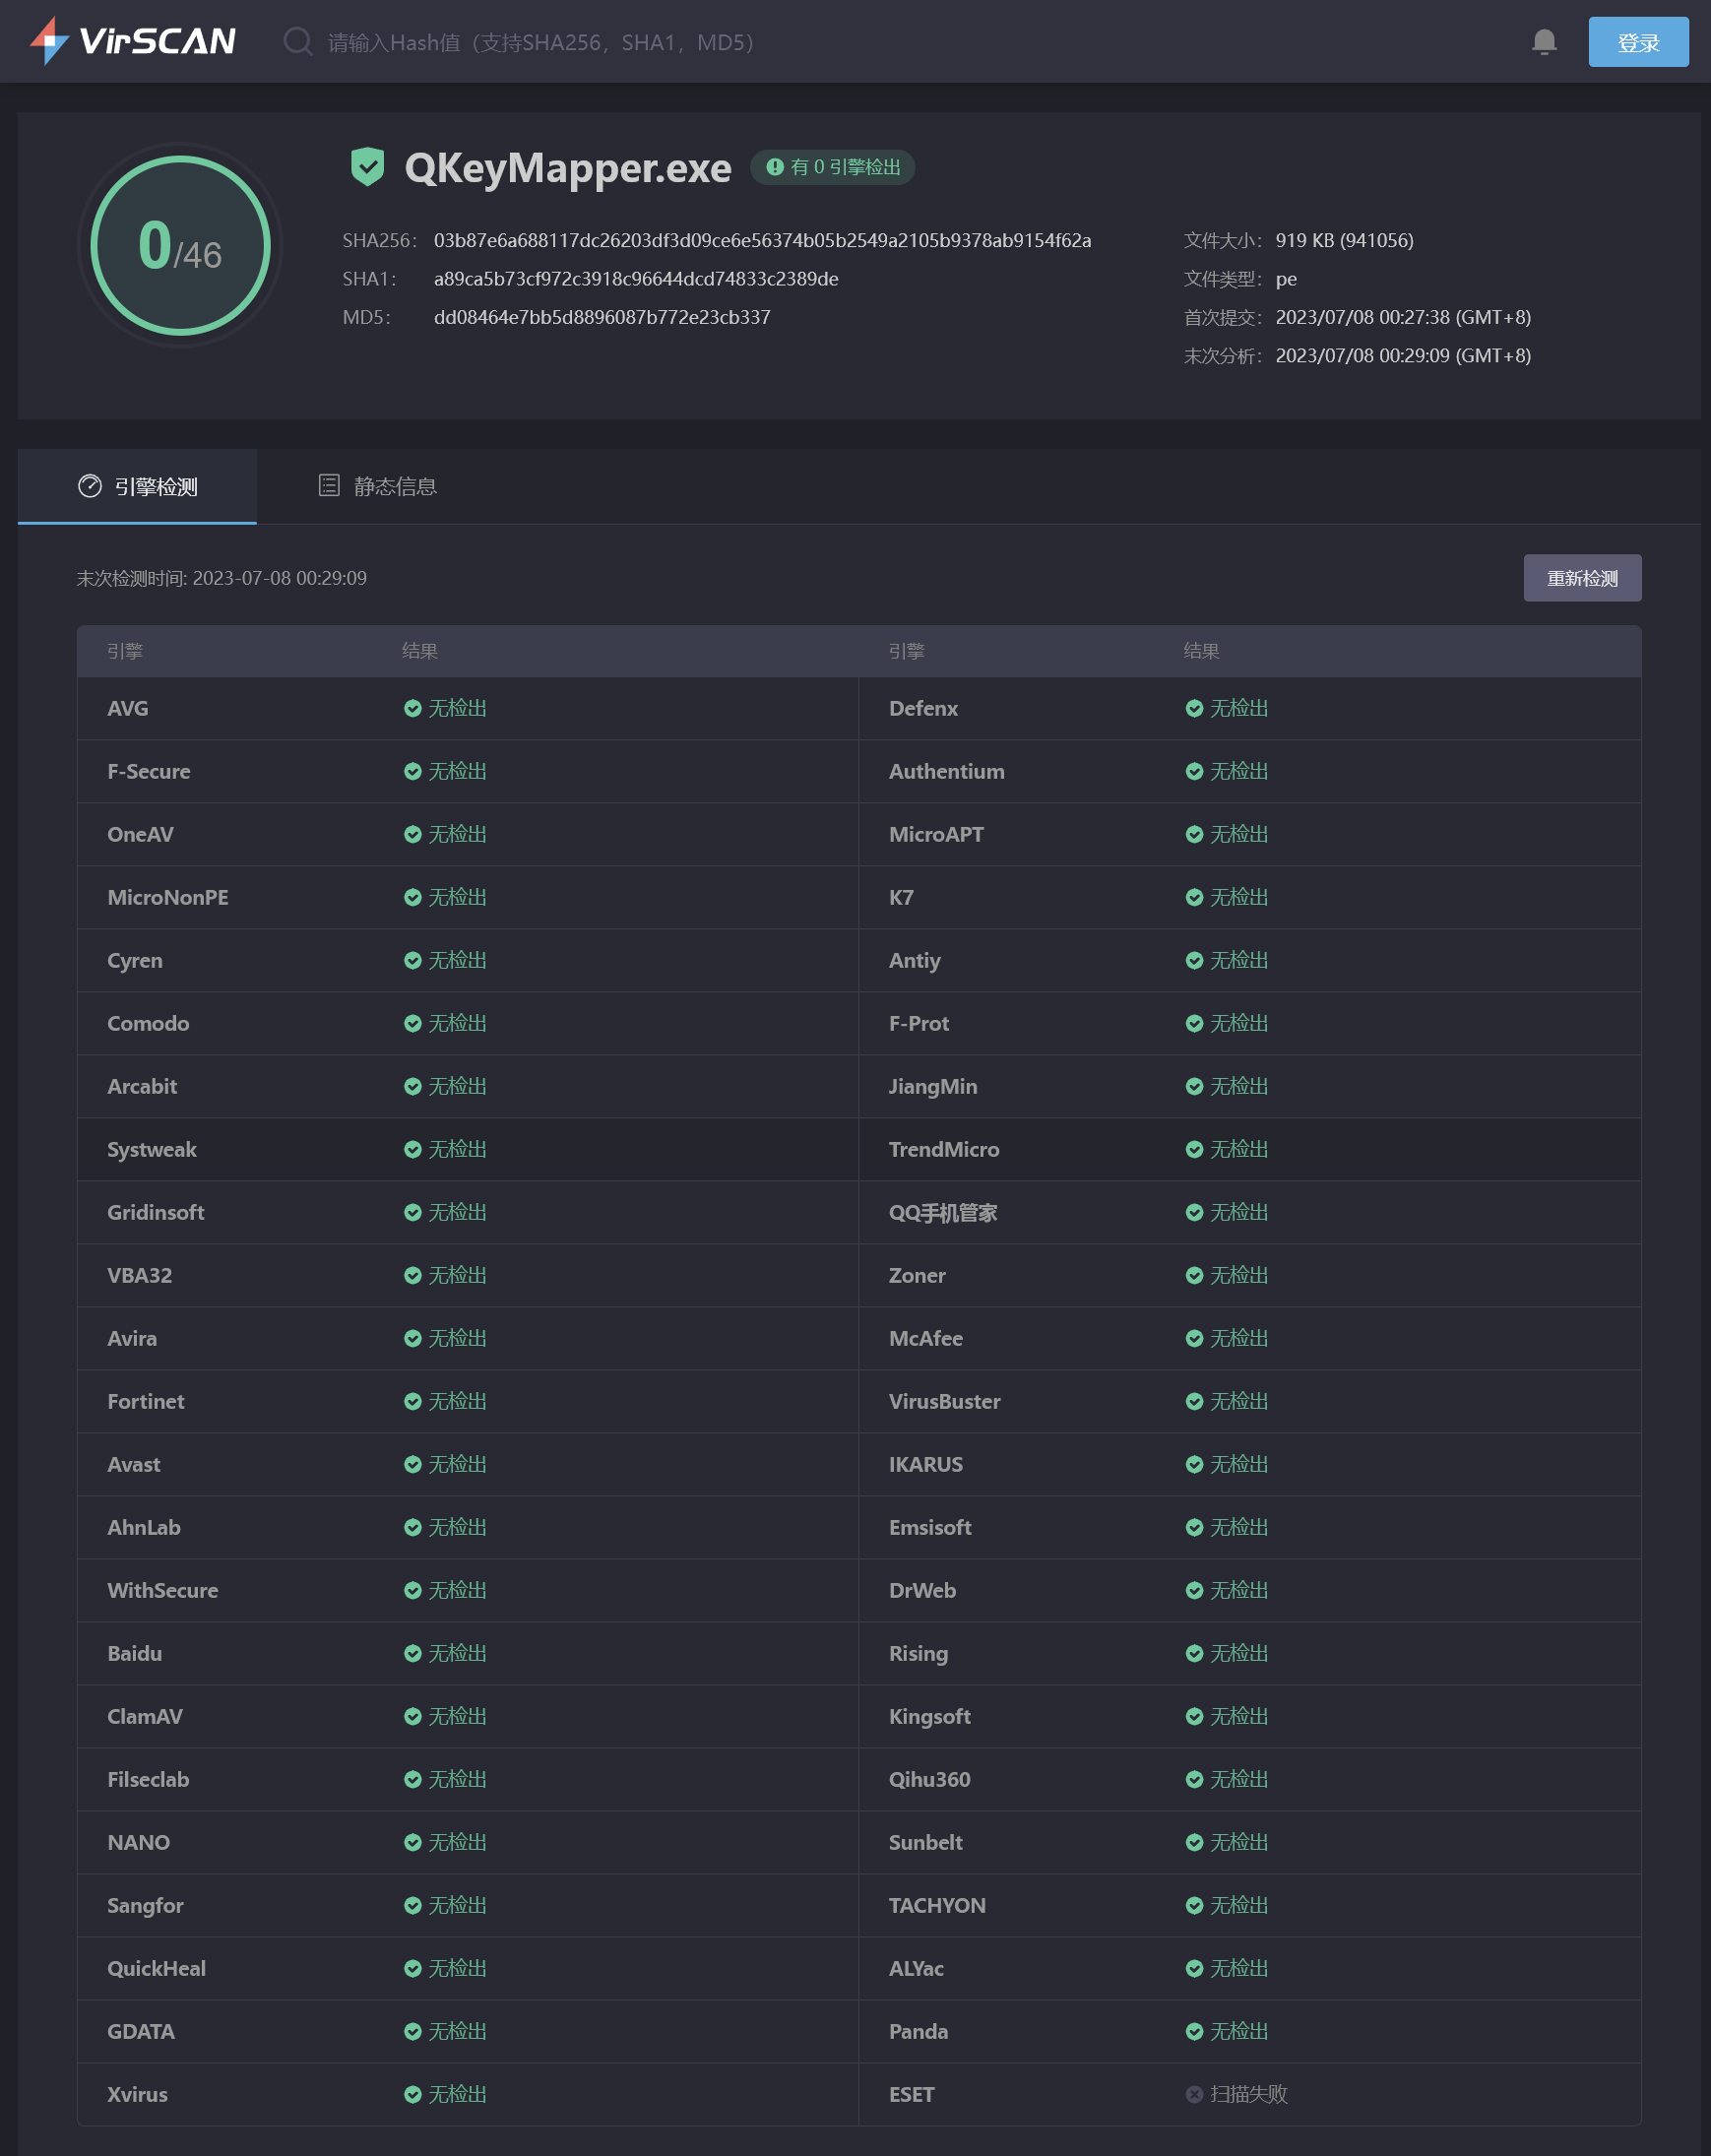Viewport: 1711px width, 2156px height.
Task: Click the Antiy engine name
Action: (x=914, y=960)
